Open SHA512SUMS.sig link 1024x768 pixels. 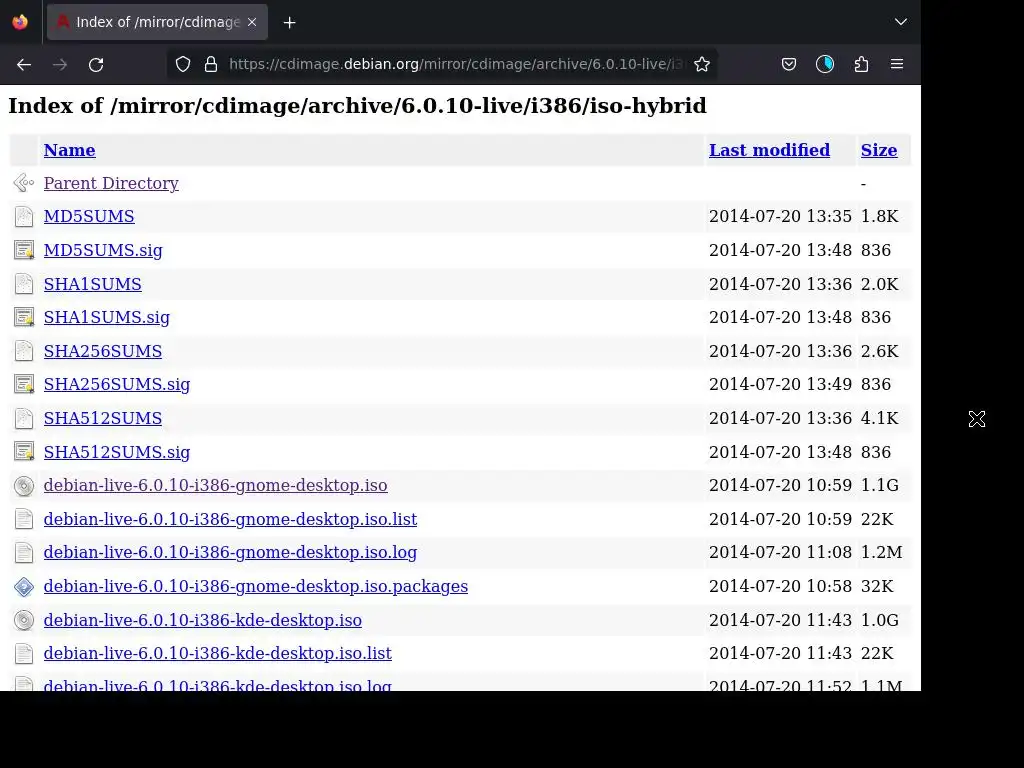(x=117, y=453)
